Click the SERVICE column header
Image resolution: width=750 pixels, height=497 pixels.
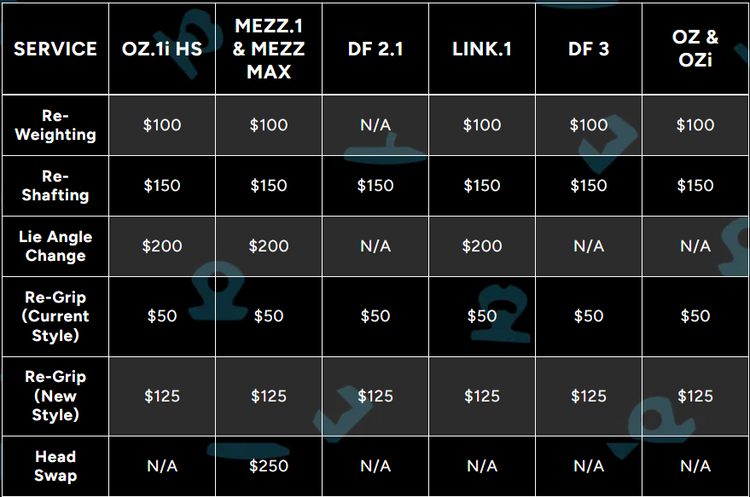point(56,48)
